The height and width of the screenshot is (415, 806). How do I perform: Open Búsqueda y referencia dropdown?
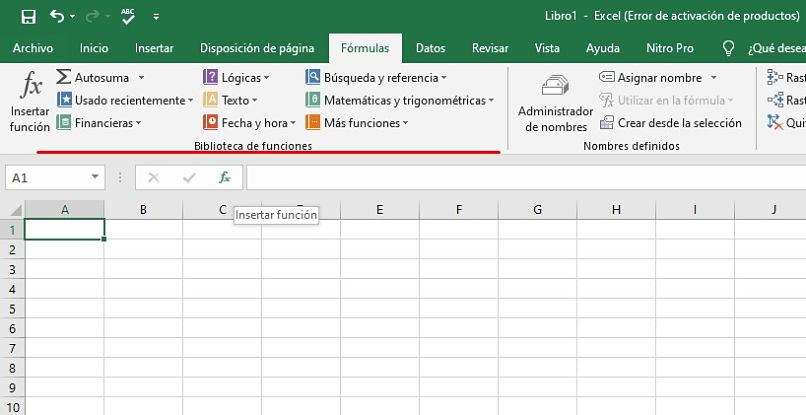376,77
